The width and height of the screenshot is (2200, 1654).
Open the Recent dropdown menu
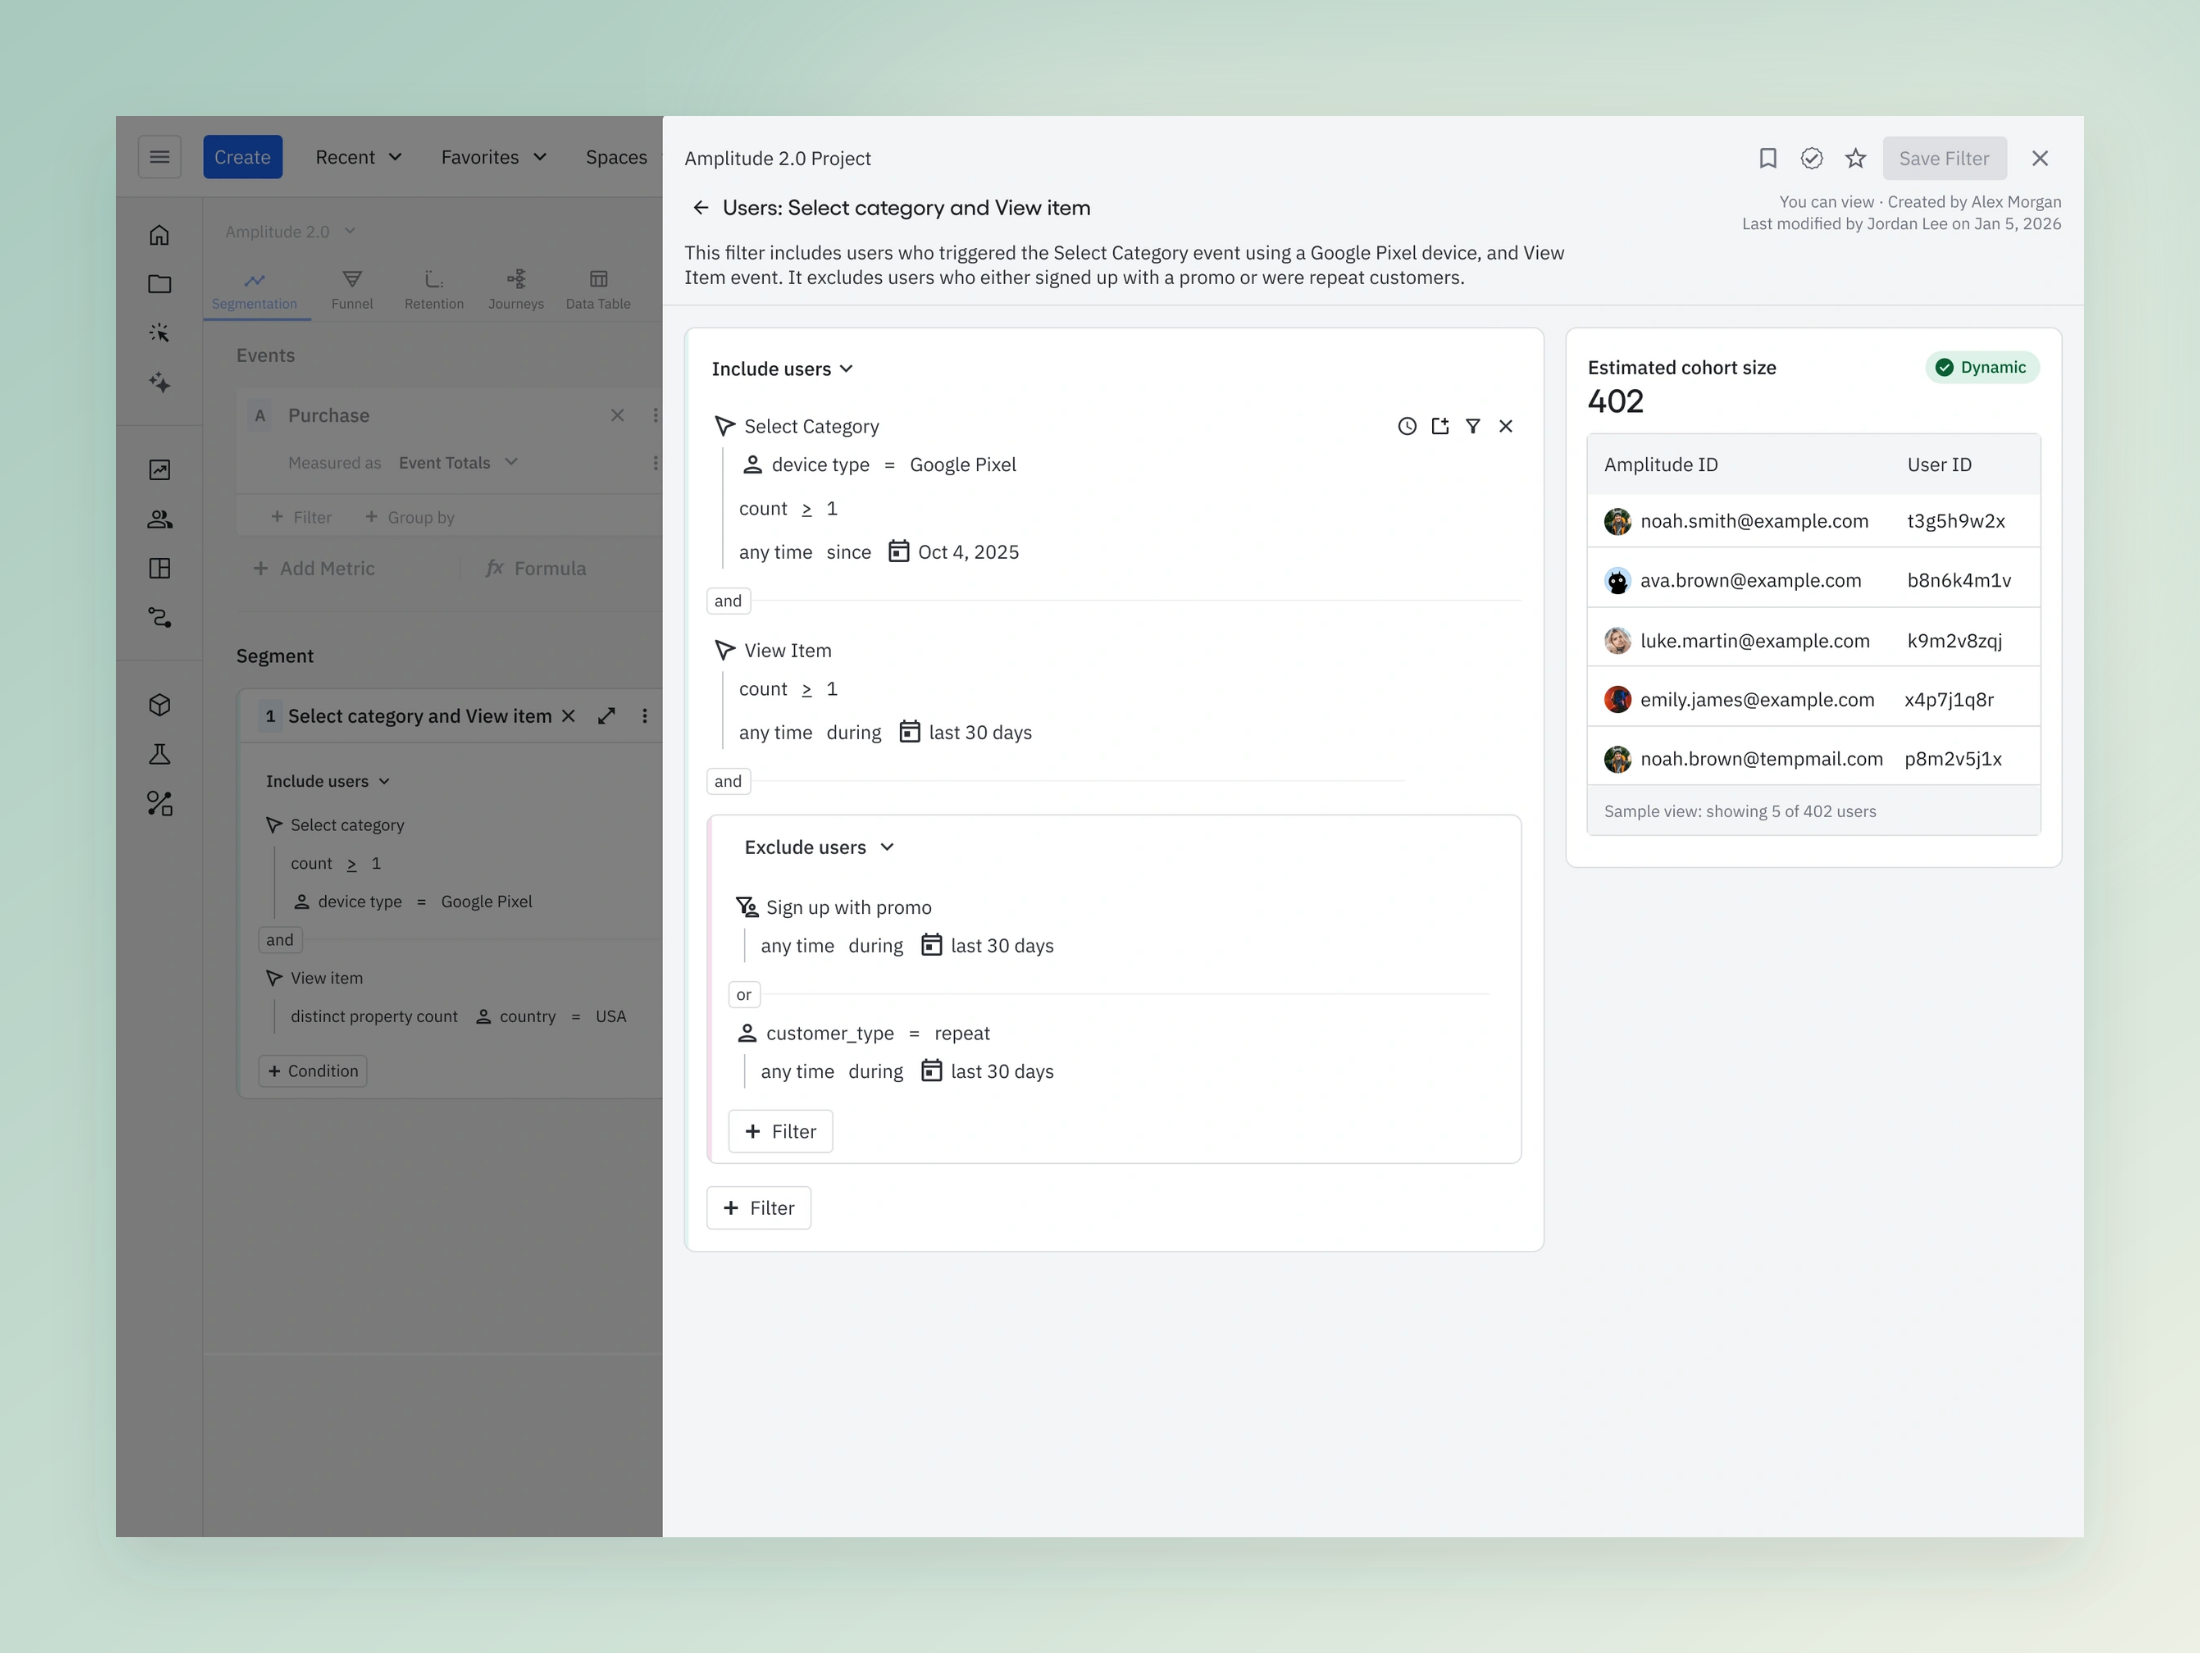(358, 157)
